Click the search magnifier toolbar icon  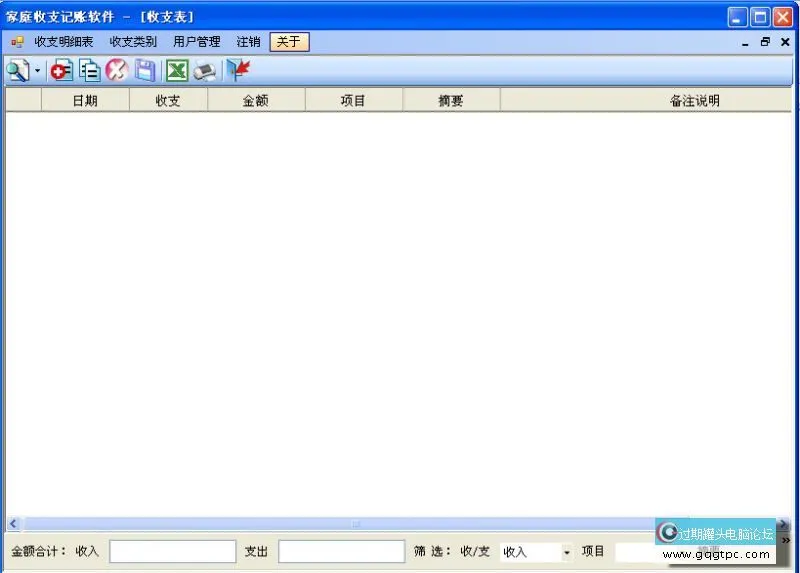pyautogui.click(x=18, y=70)
